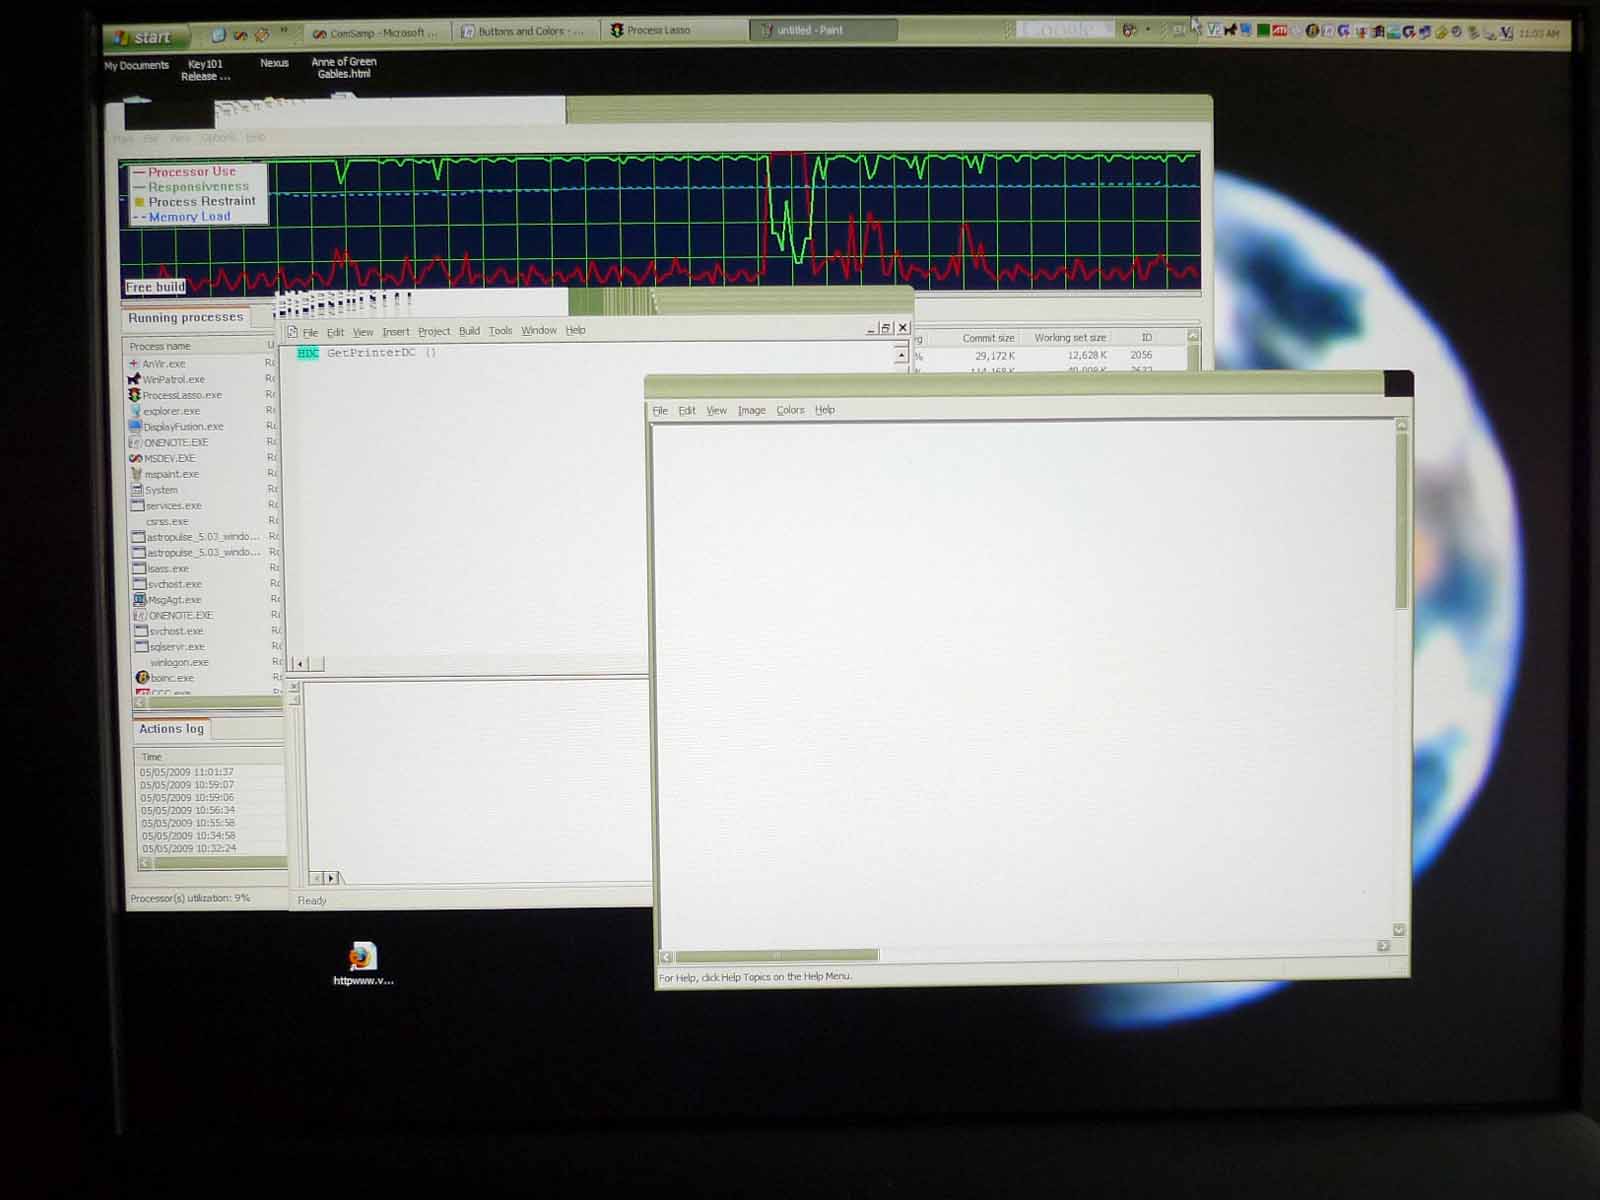Open the untitled - Paint taskbar button

click(x=808, y=31)
